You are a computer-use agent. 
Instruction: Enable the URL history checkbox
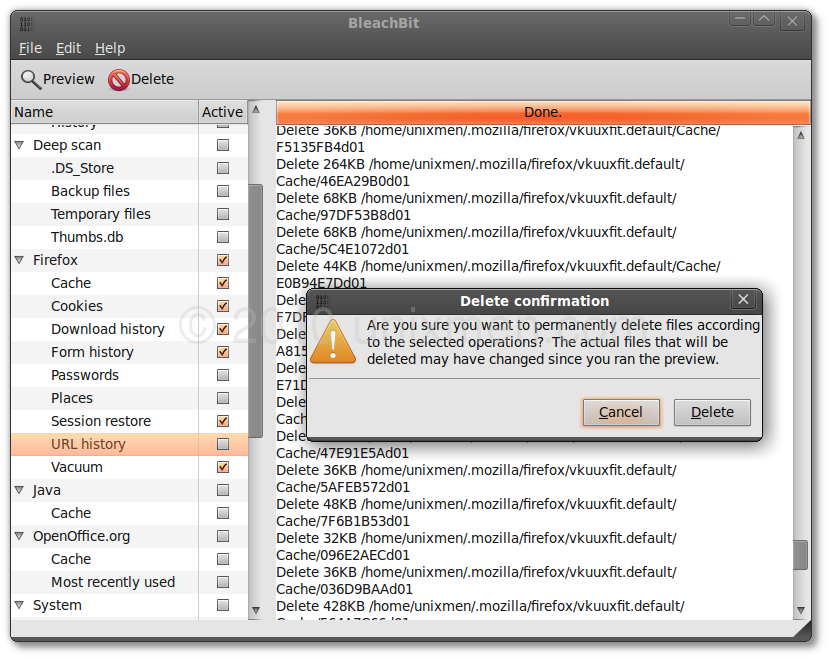223,444
